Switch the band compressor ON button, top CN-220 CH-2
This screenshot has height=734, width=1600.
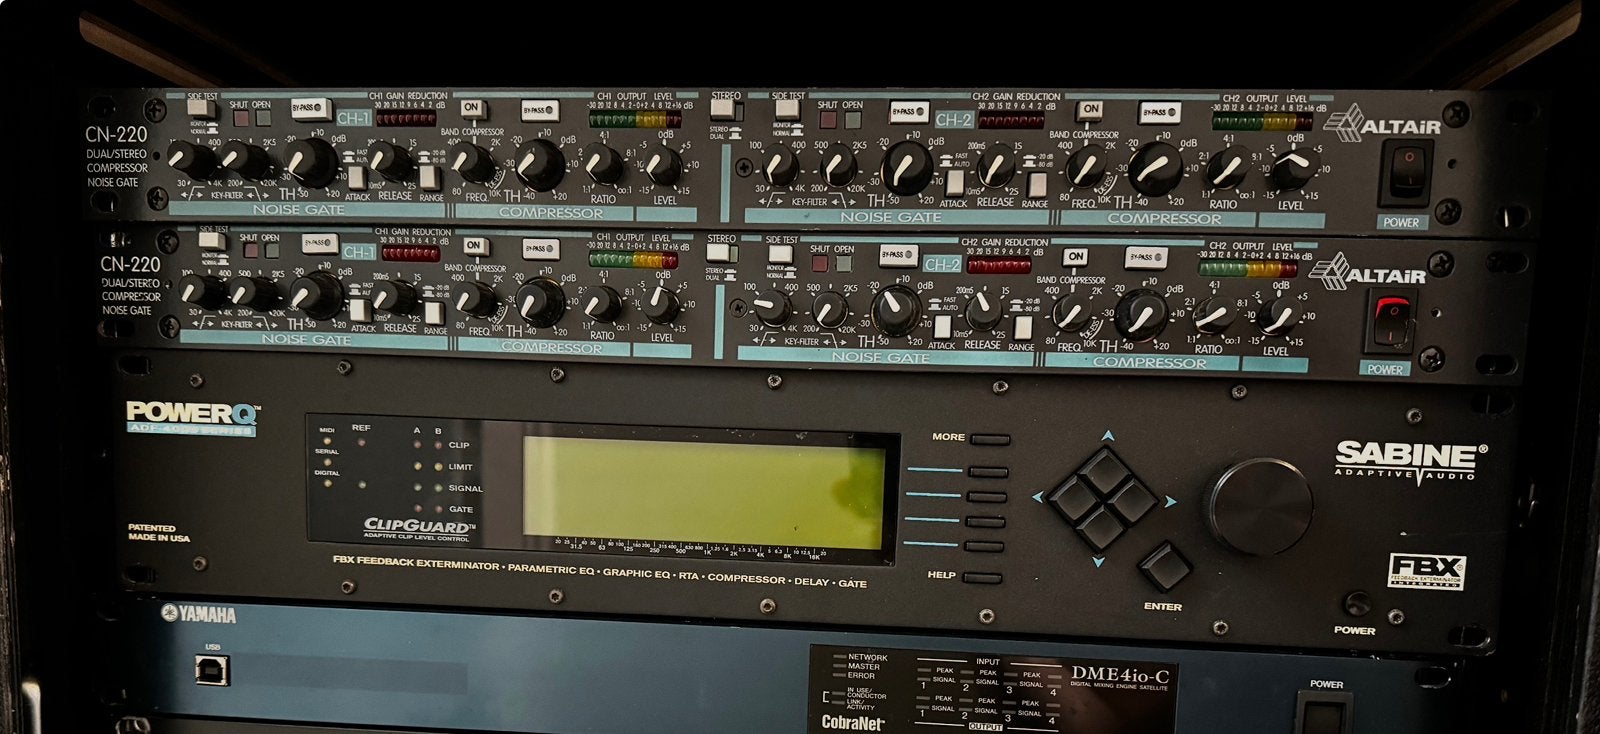coord(1090,110)
